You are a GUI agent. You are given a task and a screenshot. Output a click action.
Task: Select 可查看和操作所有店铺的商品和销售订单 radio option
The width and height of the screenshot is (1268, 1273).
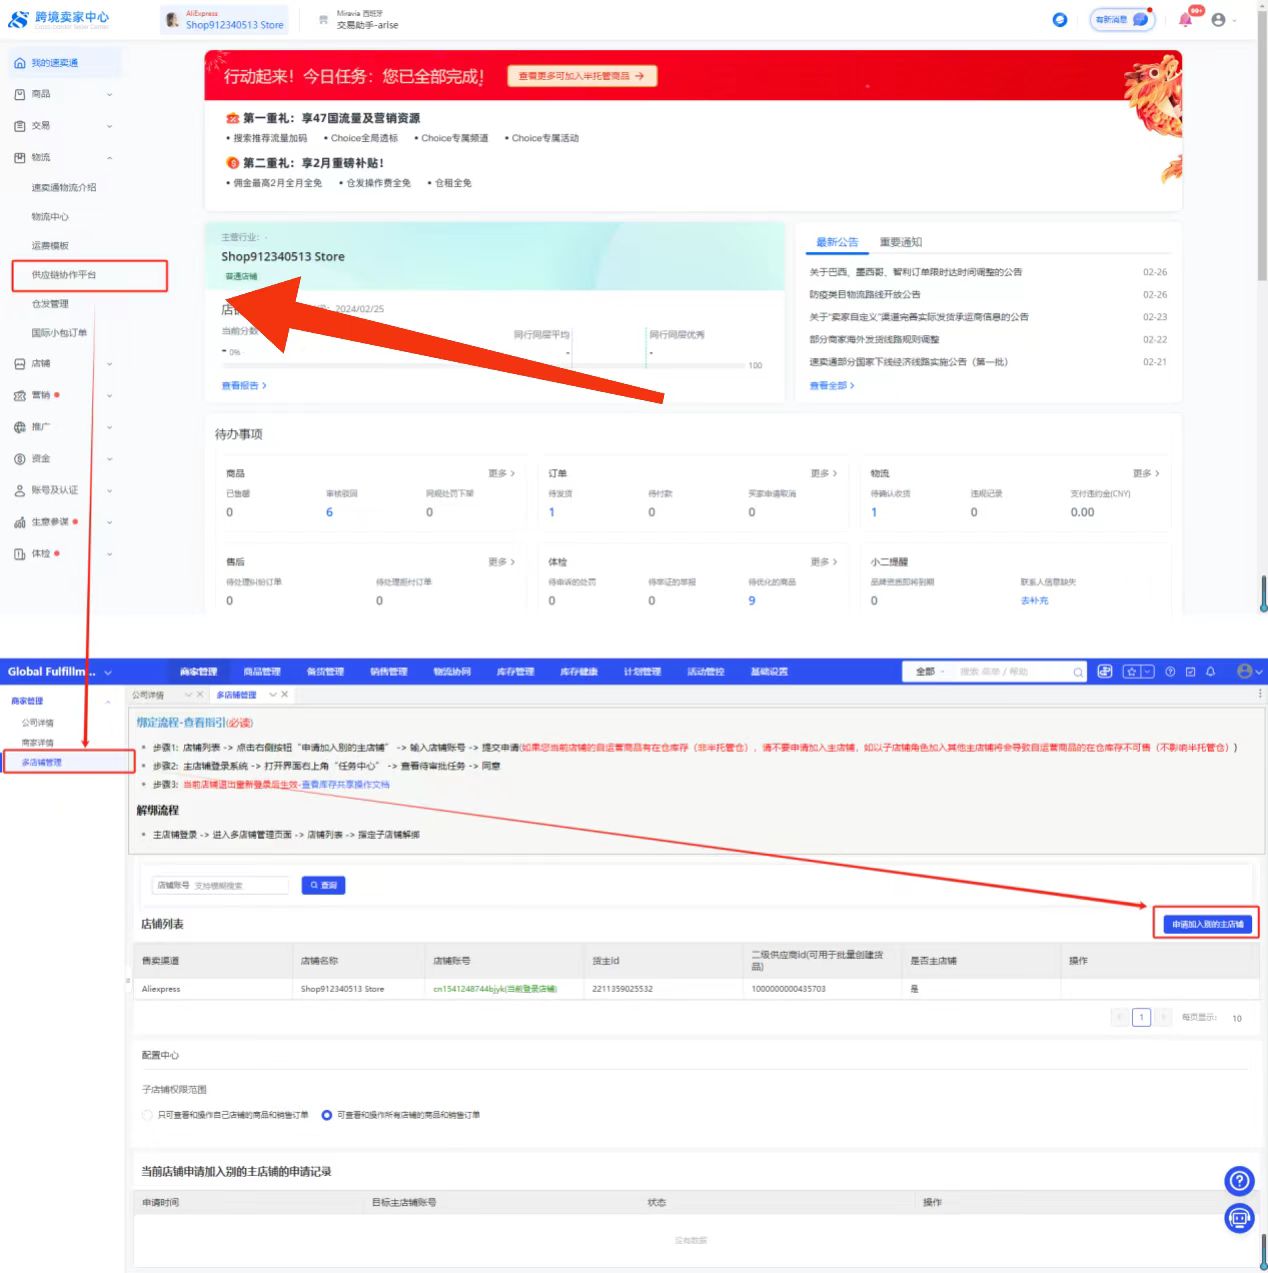[x=327, y=1115]
